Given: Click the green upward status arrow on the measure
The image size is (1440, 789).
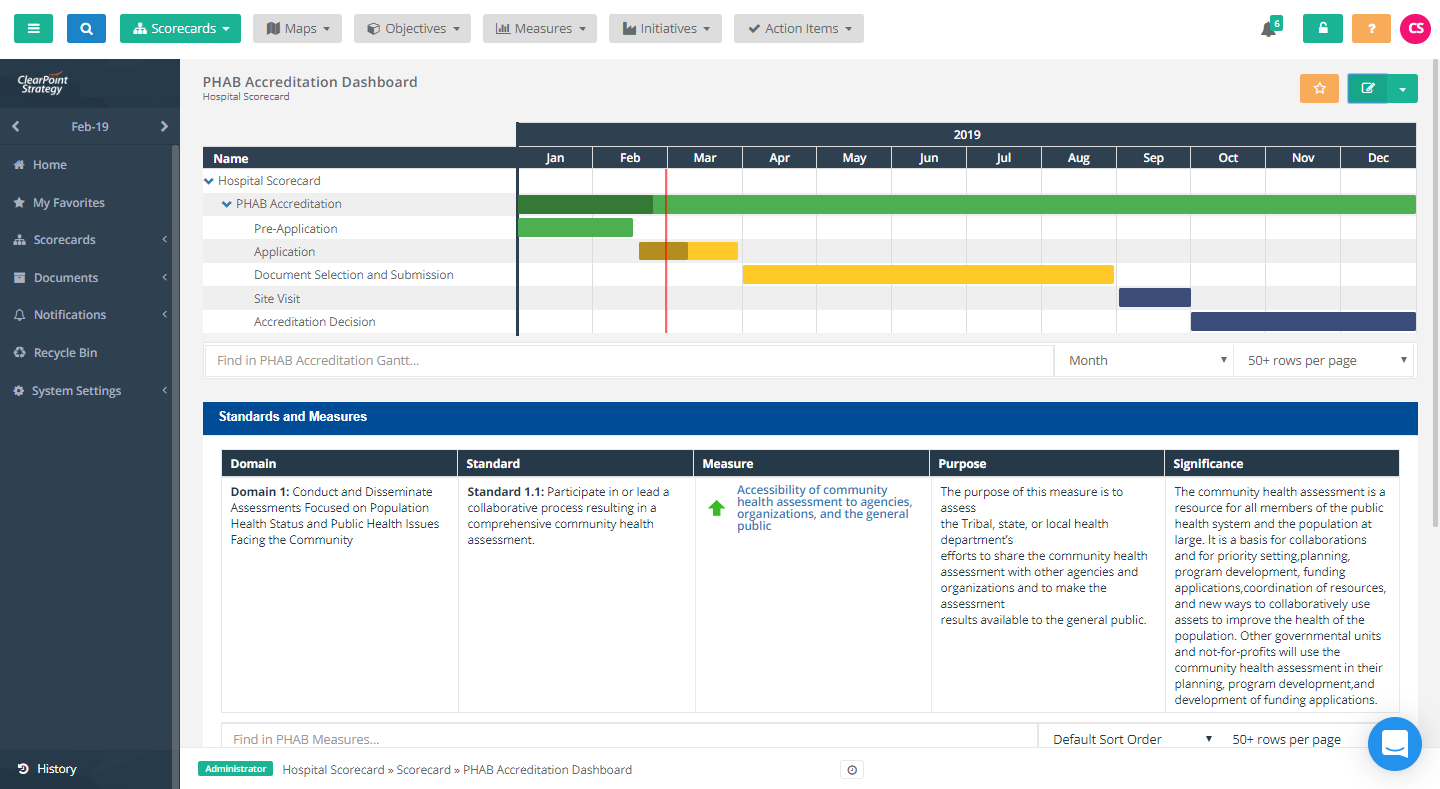Looking at the screenshot, I should tap(716, 508).
